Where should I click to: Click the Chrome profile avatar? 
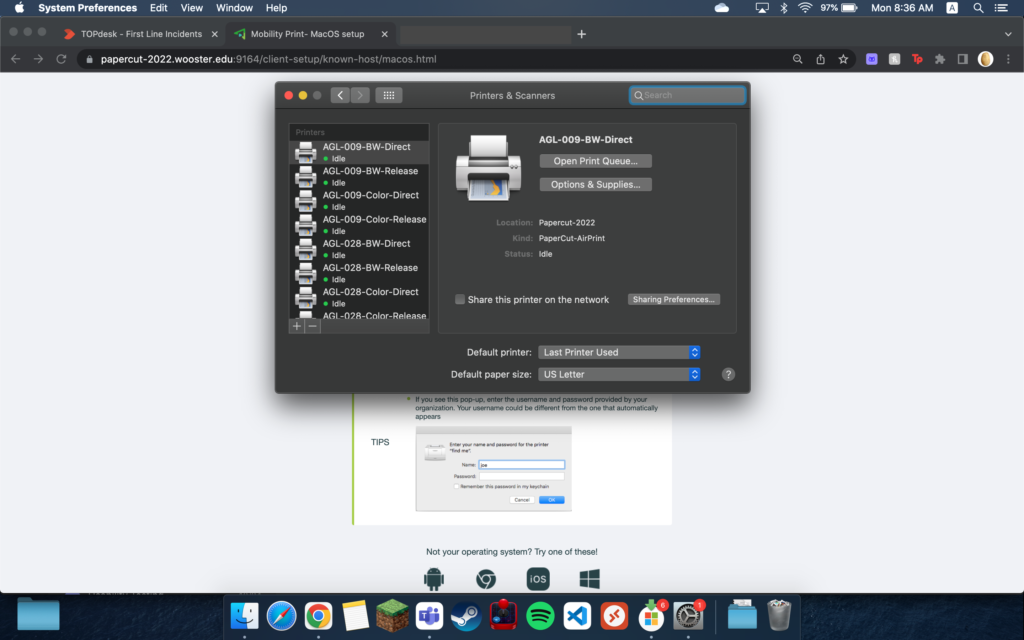tap(984, 59)
